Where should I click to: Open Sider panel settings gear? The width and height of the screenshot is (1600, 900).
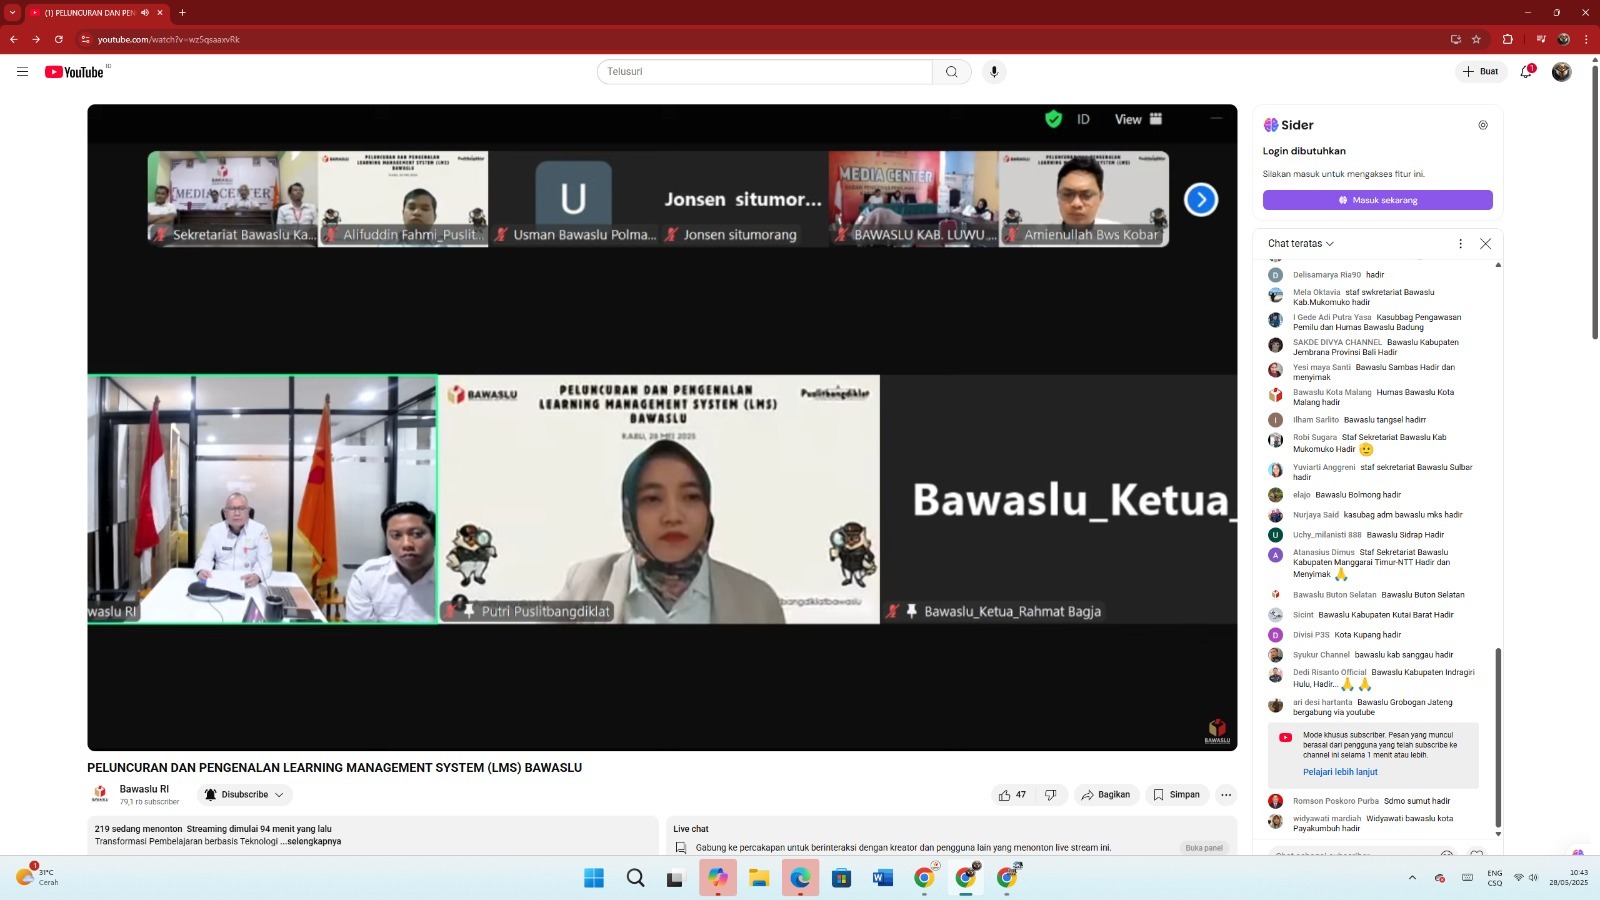pyautogui.click(x=1483, y=124)
